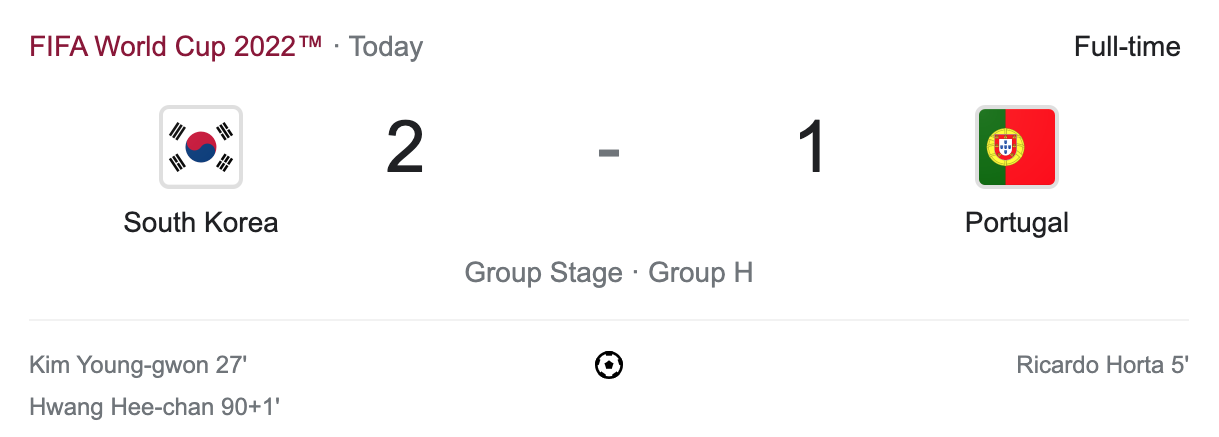Click the Full-time match status label
The height and width of the screenshot is (437, 1219).
point(1127,47)
